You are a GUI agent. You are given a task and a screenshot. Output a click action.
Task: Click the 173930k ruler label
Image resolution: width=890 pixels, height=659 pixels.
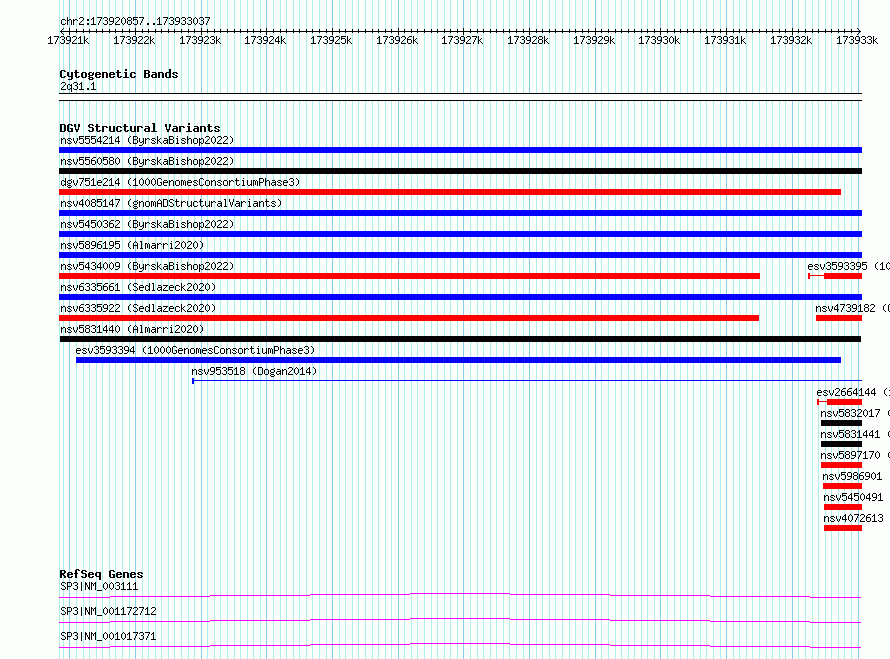point(659,40)
